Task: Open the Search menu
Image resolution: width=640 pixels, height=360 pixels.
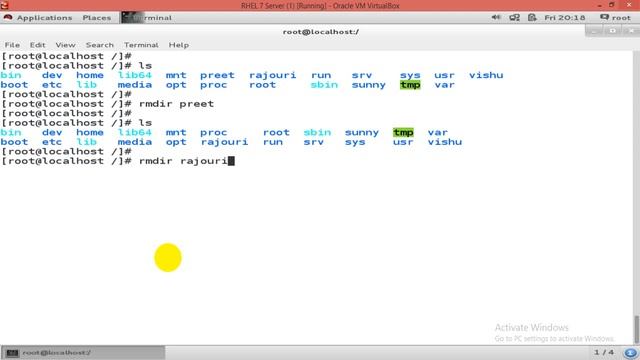Action: point(100,45)
